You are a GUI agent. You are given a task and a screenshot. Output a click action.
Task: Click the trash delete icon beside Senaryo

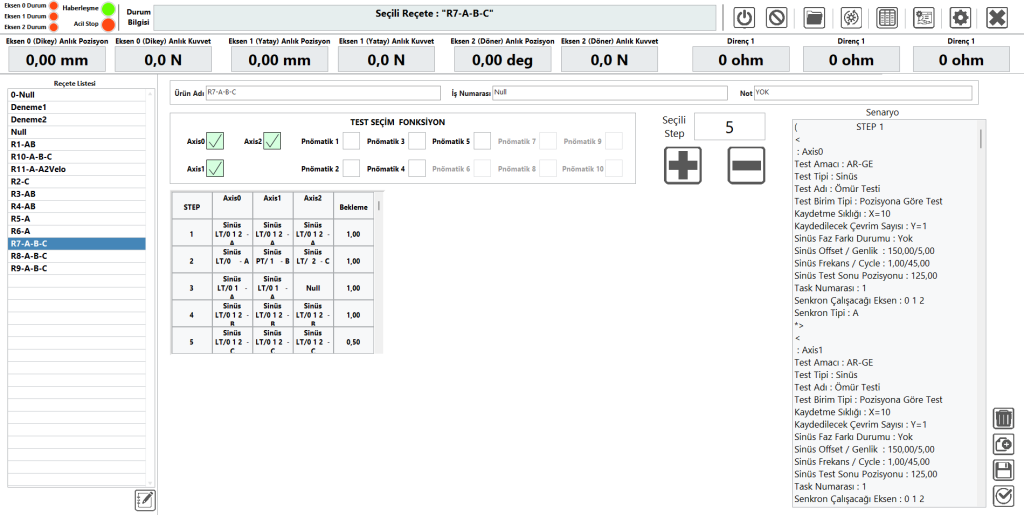tap(1003, 418)
